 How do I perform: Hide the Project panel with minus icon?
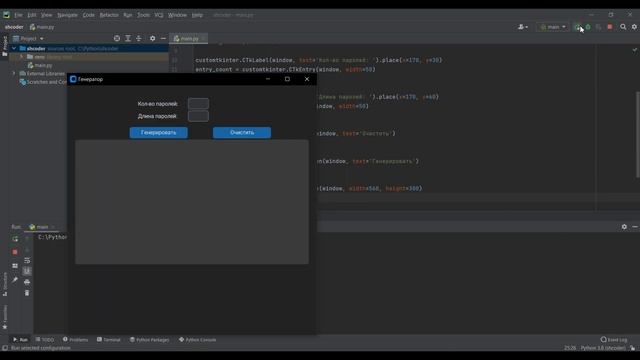163,38
